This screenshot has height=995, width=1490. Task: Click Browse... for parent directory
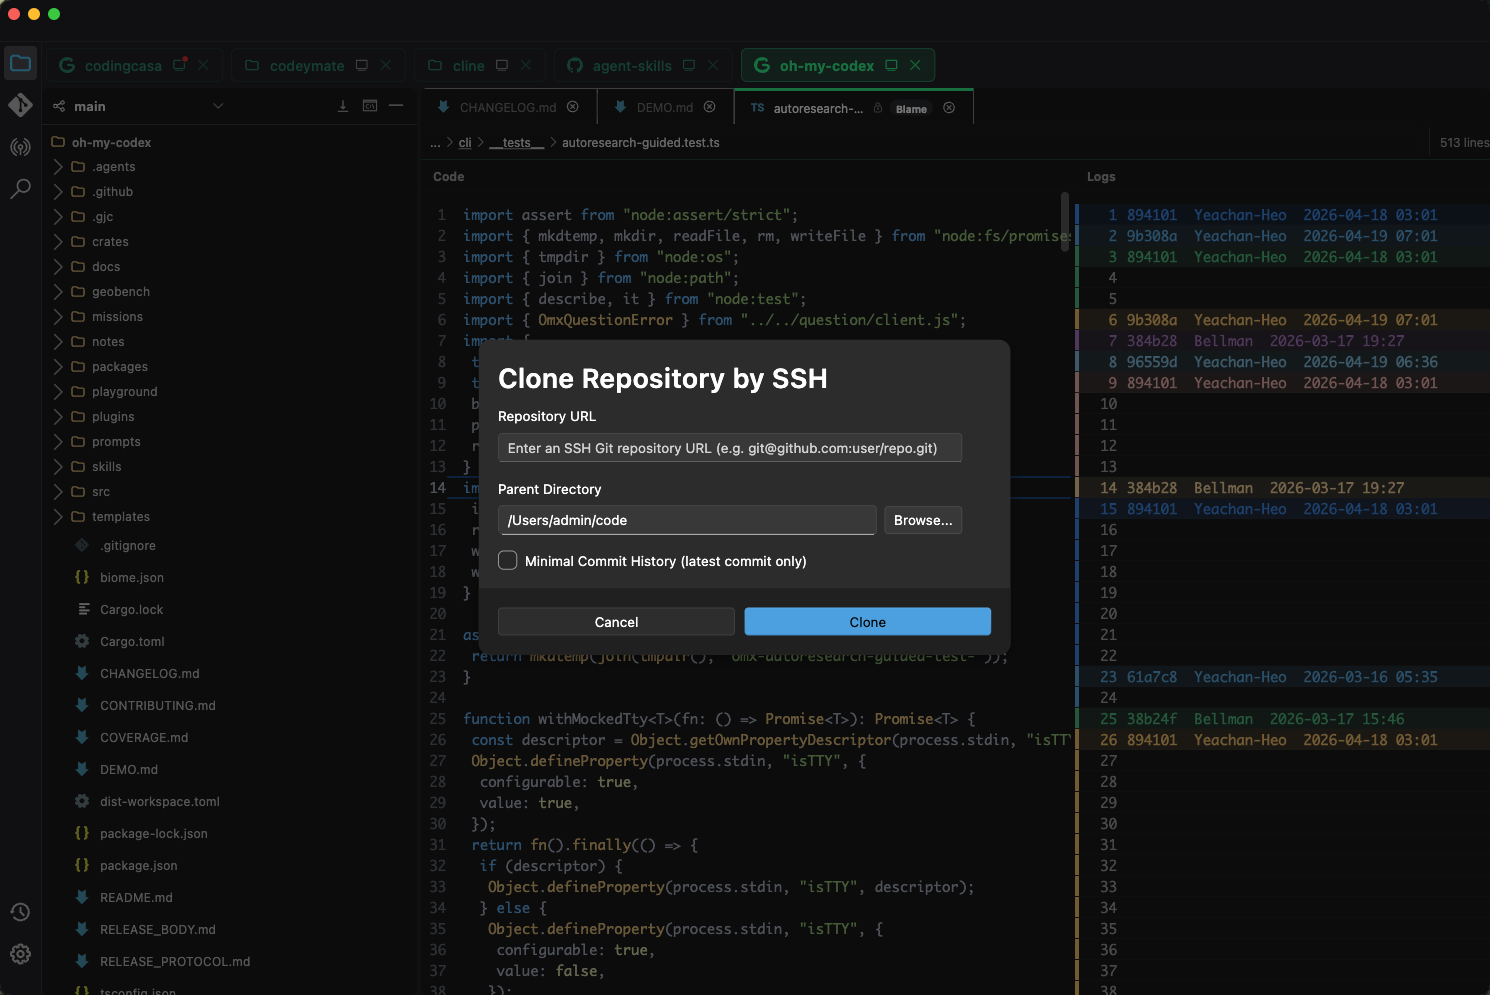coord(922,520)
